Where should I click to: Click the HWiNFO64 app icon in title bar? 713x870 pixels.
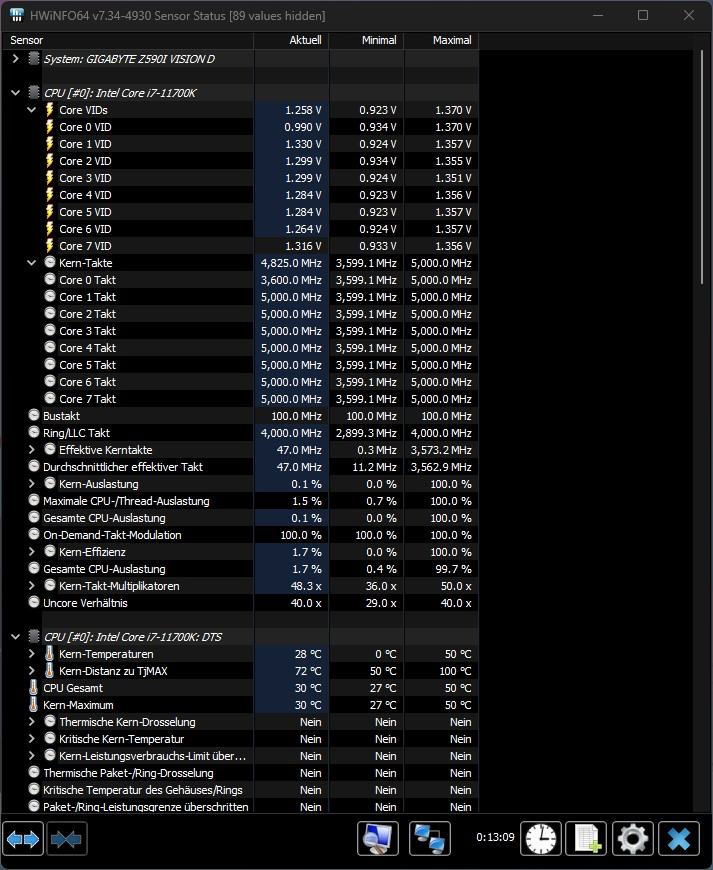coord(17,15)
